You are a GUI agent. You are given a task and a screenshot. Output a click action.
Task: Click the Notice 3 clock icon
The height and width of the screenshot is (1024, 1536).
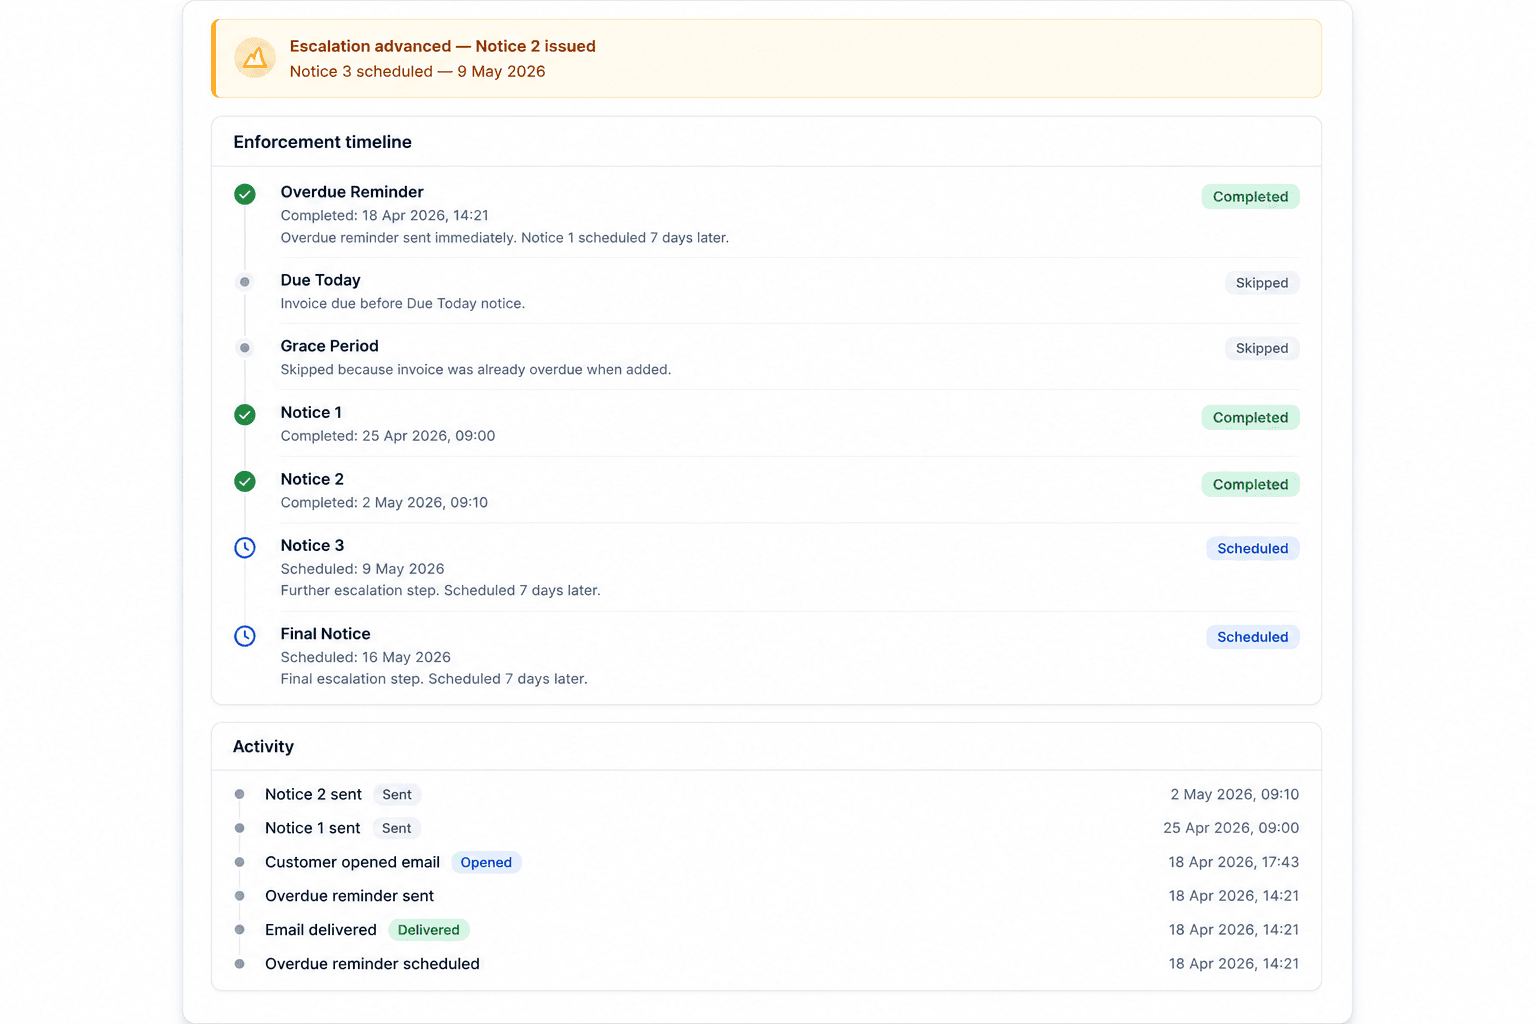pyautogui.click(x=245, y=547)
